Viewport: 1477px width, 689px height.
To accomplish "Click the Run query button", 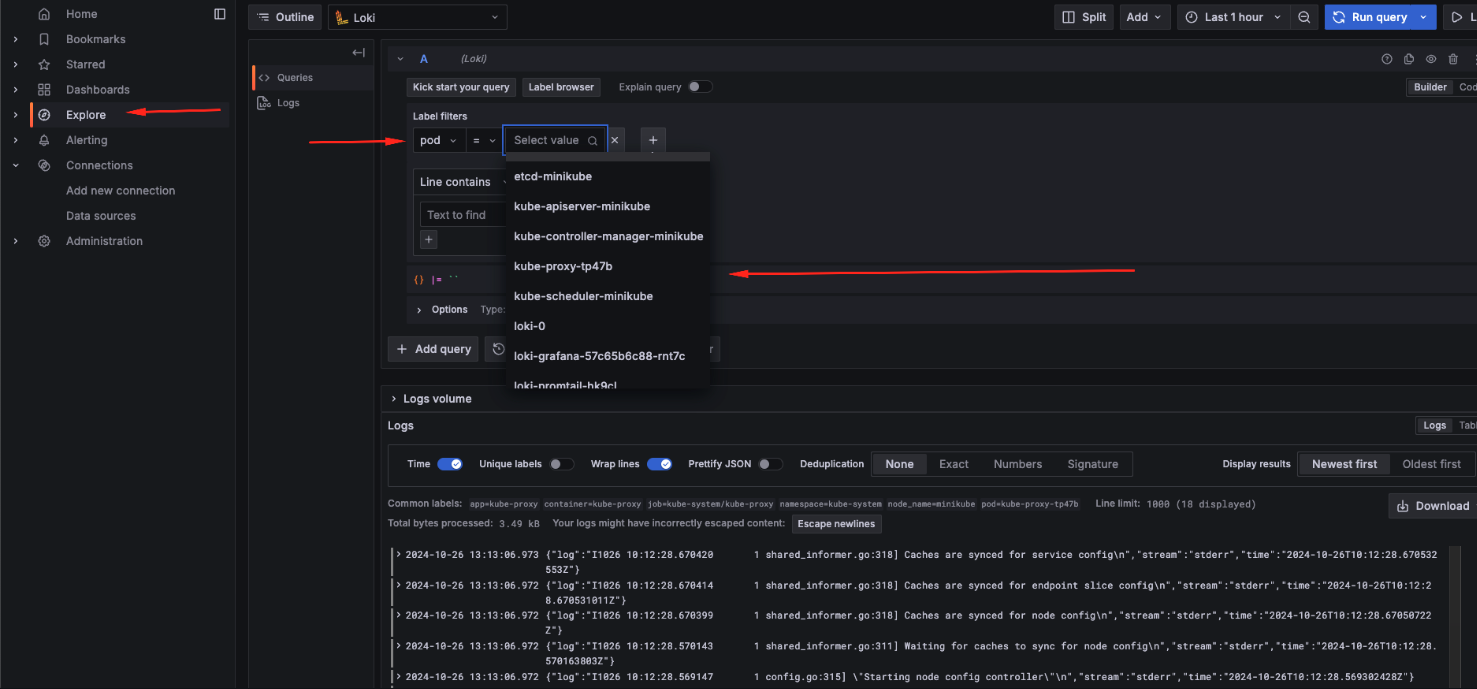I will pos(1369,17).
